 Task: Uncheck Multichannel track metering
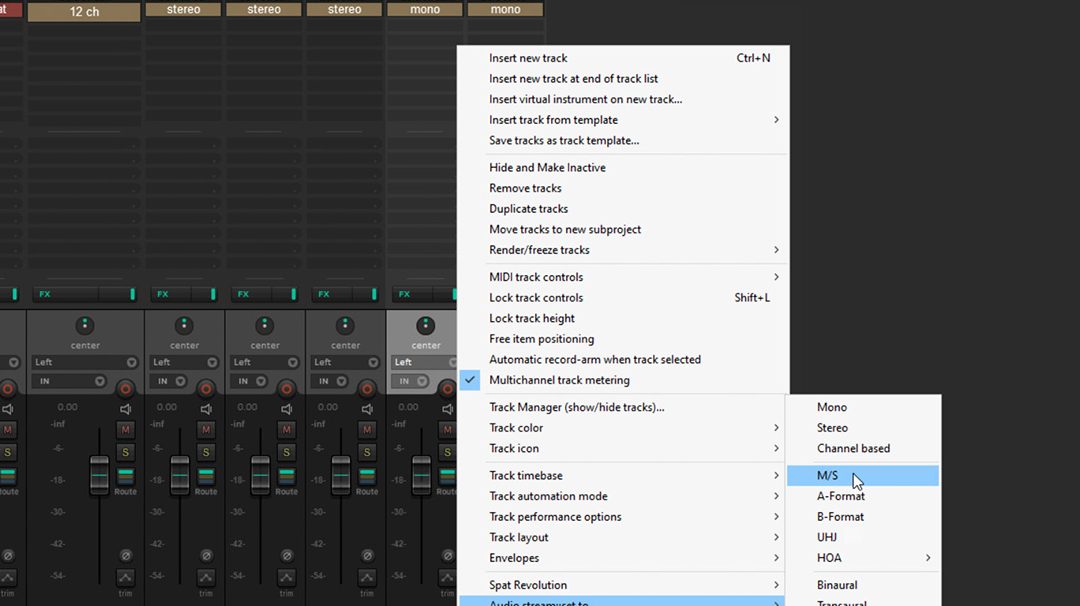pyautogui.click(x=559, y=380)
